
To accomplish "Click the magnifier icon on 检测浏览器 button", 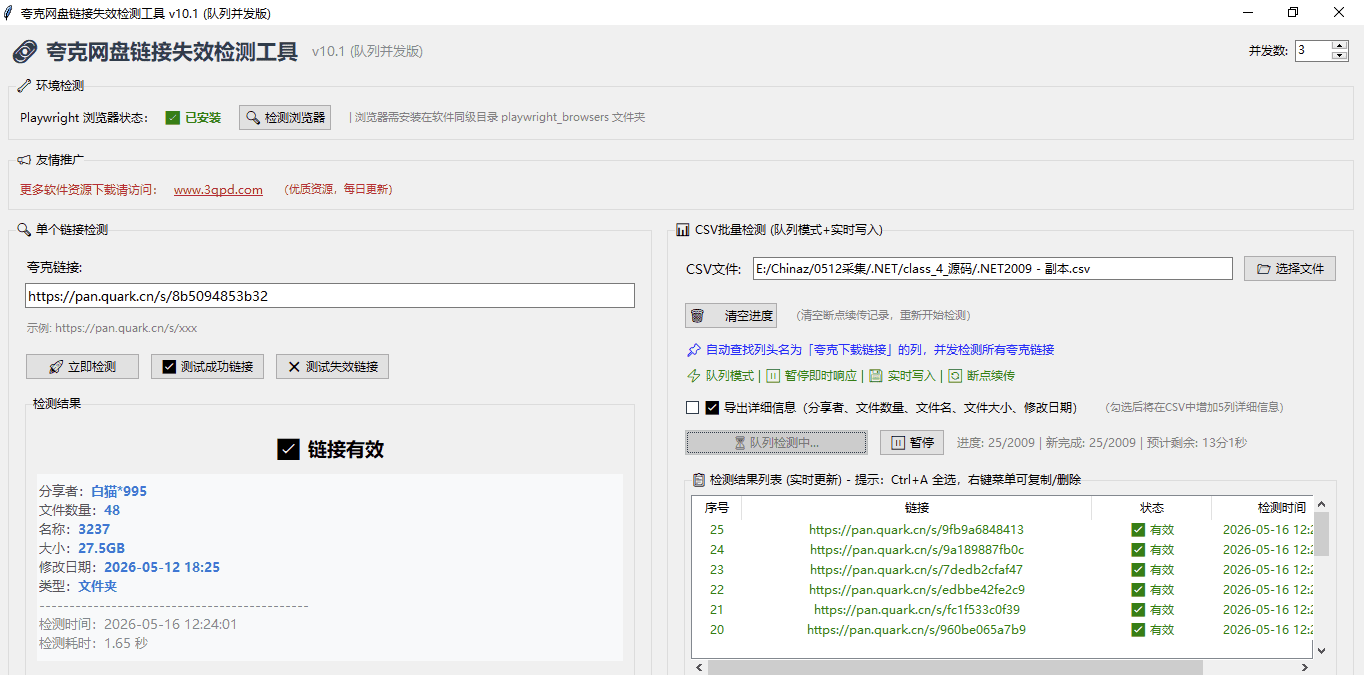I will [x=253, y=117].
